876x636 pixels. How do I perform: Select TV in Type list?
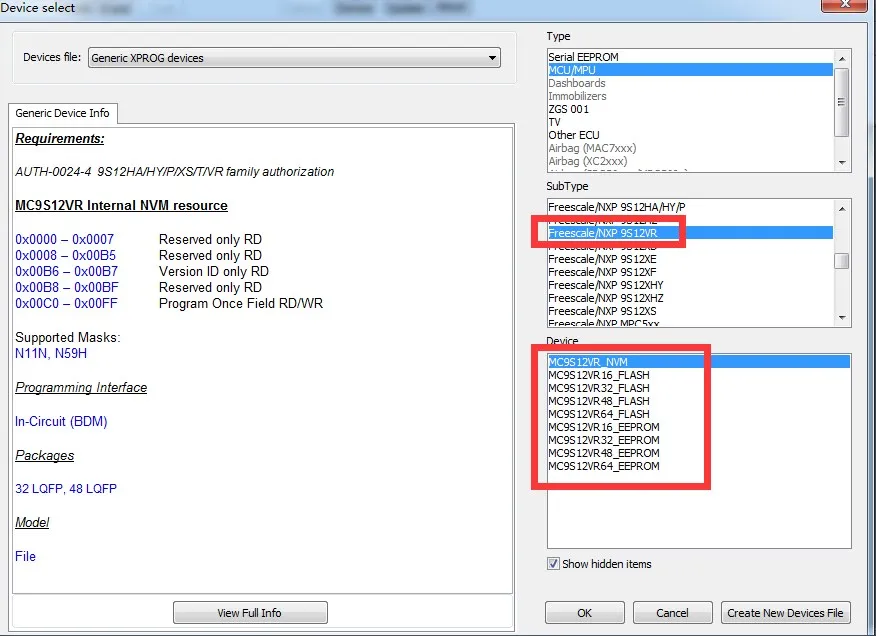pos(690,122)
